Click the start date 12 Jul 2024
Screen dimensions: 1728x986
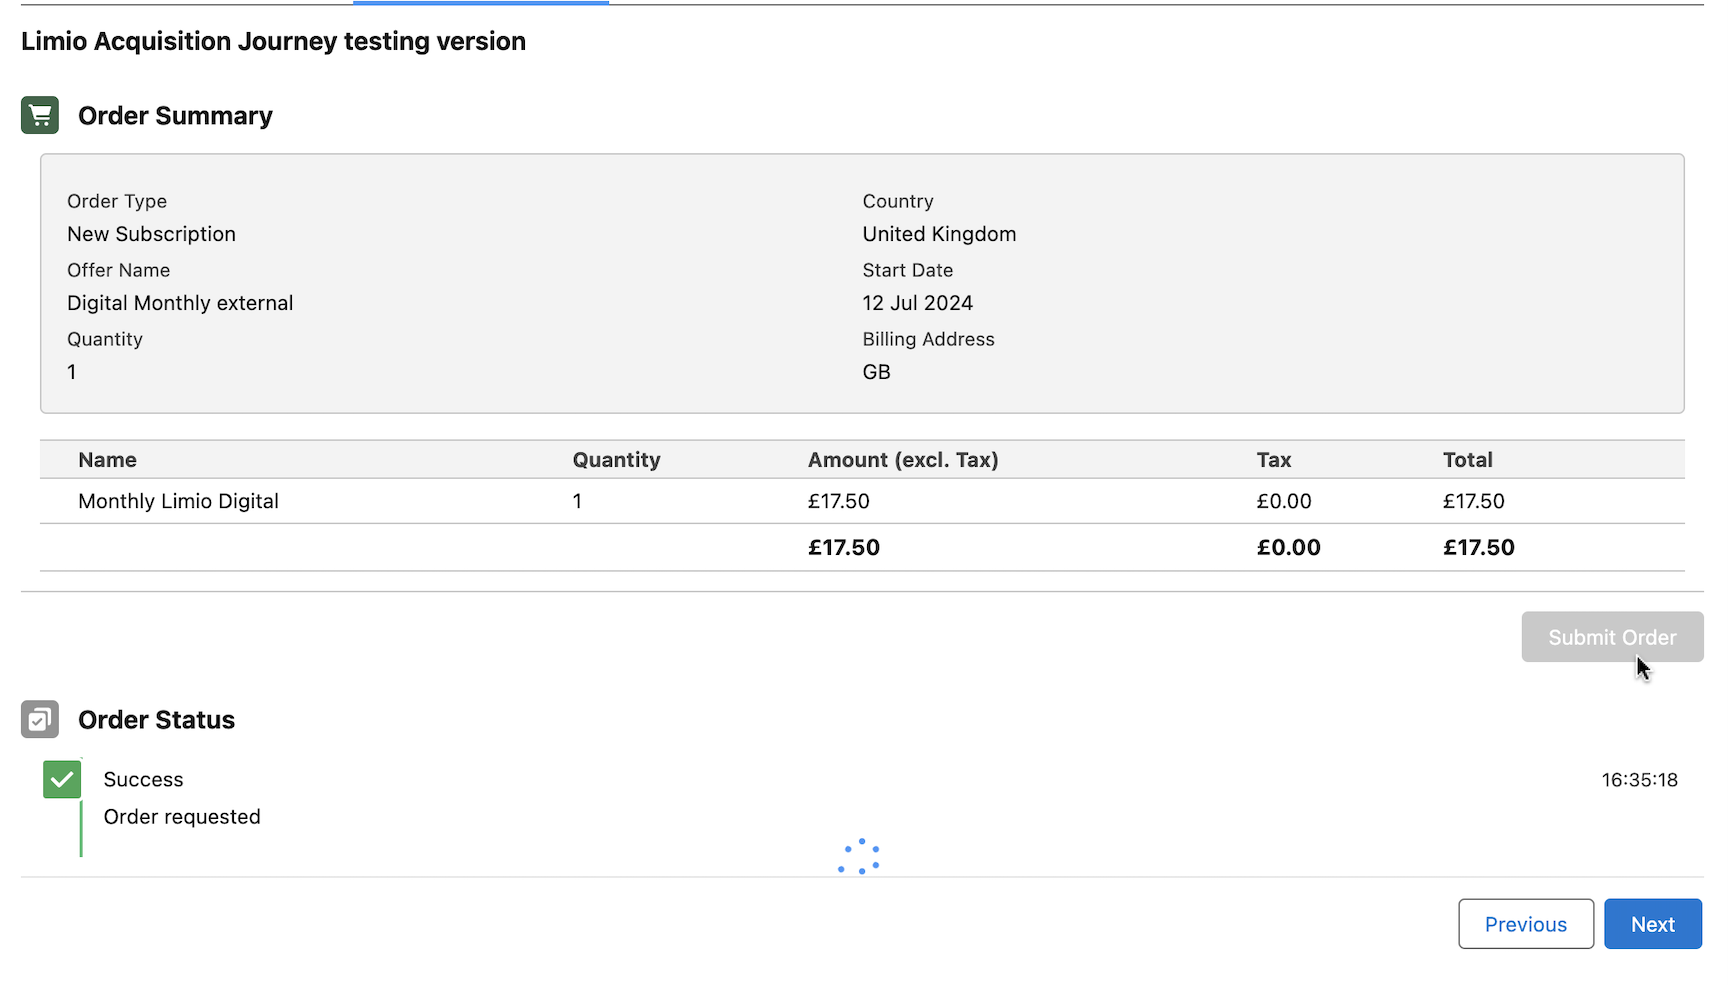pos(918,303)
